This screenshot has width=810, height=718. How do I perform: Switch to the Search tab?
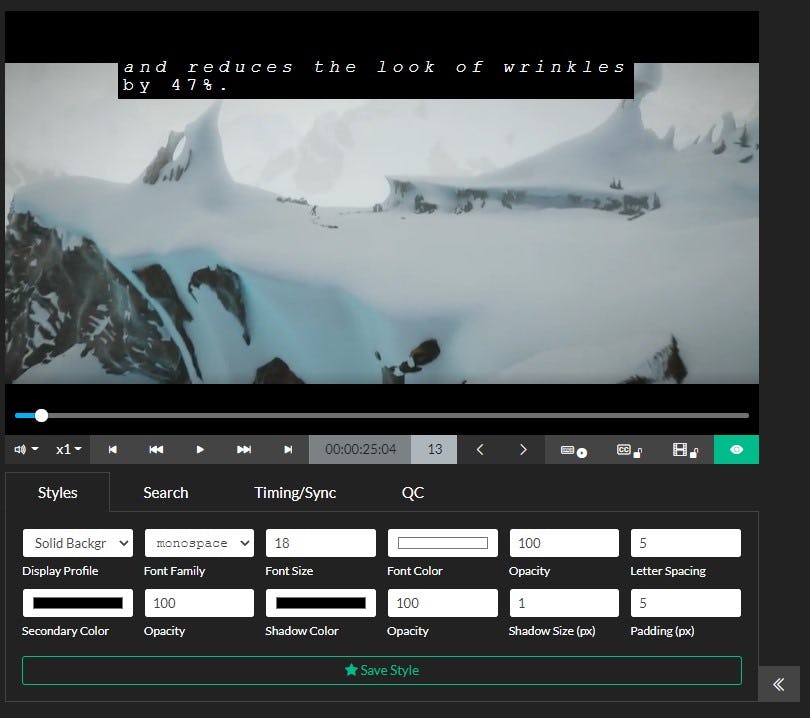click(x=165, y=492)
